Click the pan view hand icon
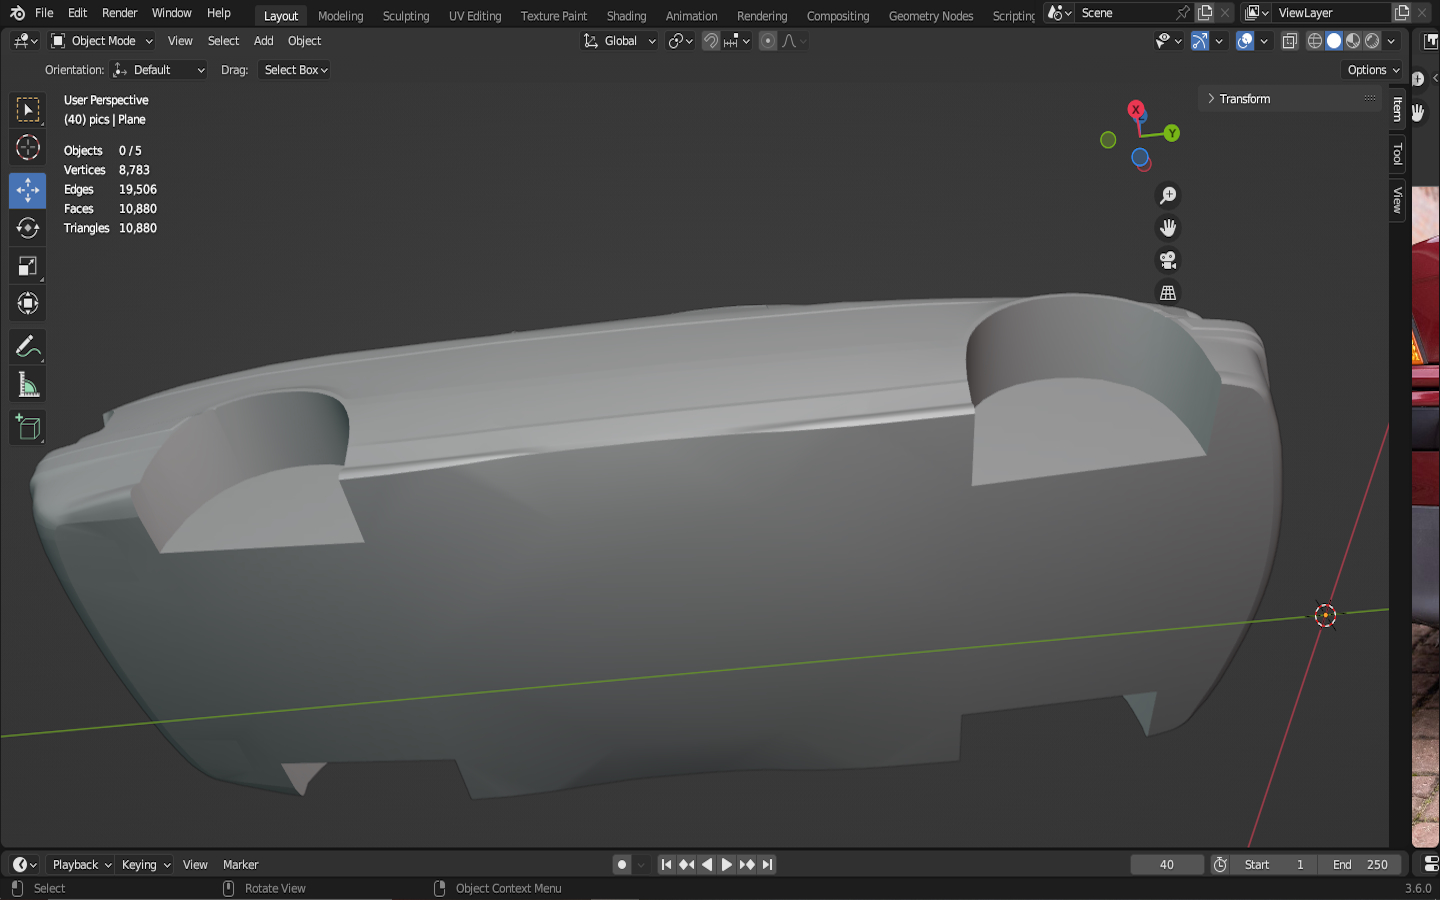The width and height of the screenshot is (1440, 900). (1167, 228)
